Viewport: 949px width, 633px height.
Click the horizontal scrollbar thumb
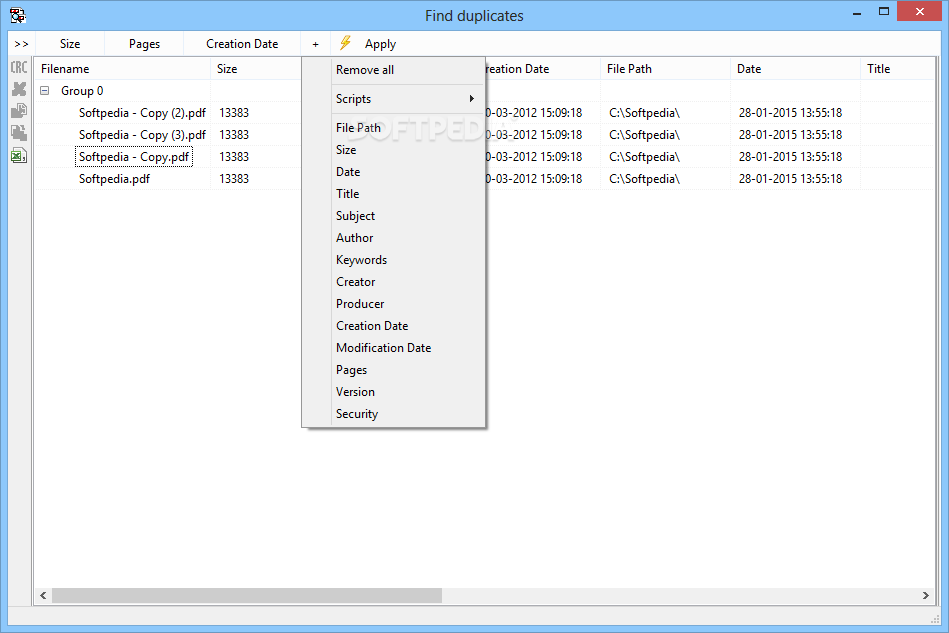(x=247, y=595)
